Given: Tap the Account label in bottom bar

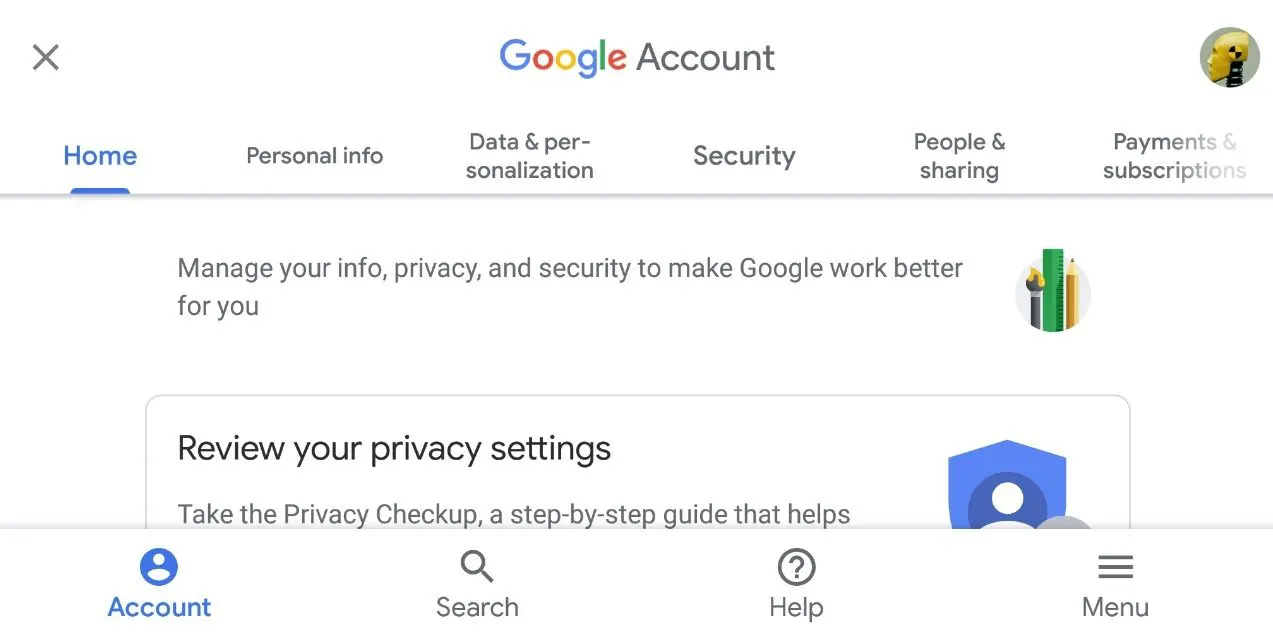Looking at the screenshot, I should point(159,607).
